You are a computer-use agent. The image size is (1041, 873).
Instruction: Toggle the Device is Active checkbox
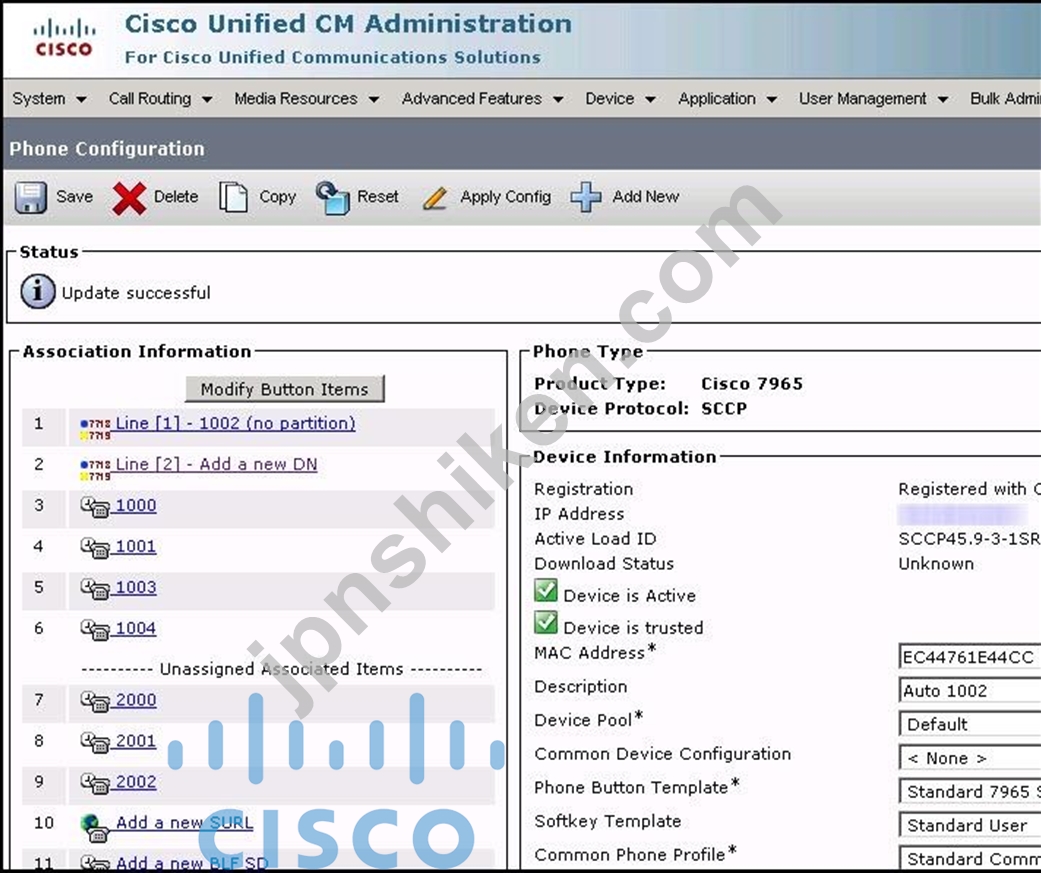(x=546, y=590)
